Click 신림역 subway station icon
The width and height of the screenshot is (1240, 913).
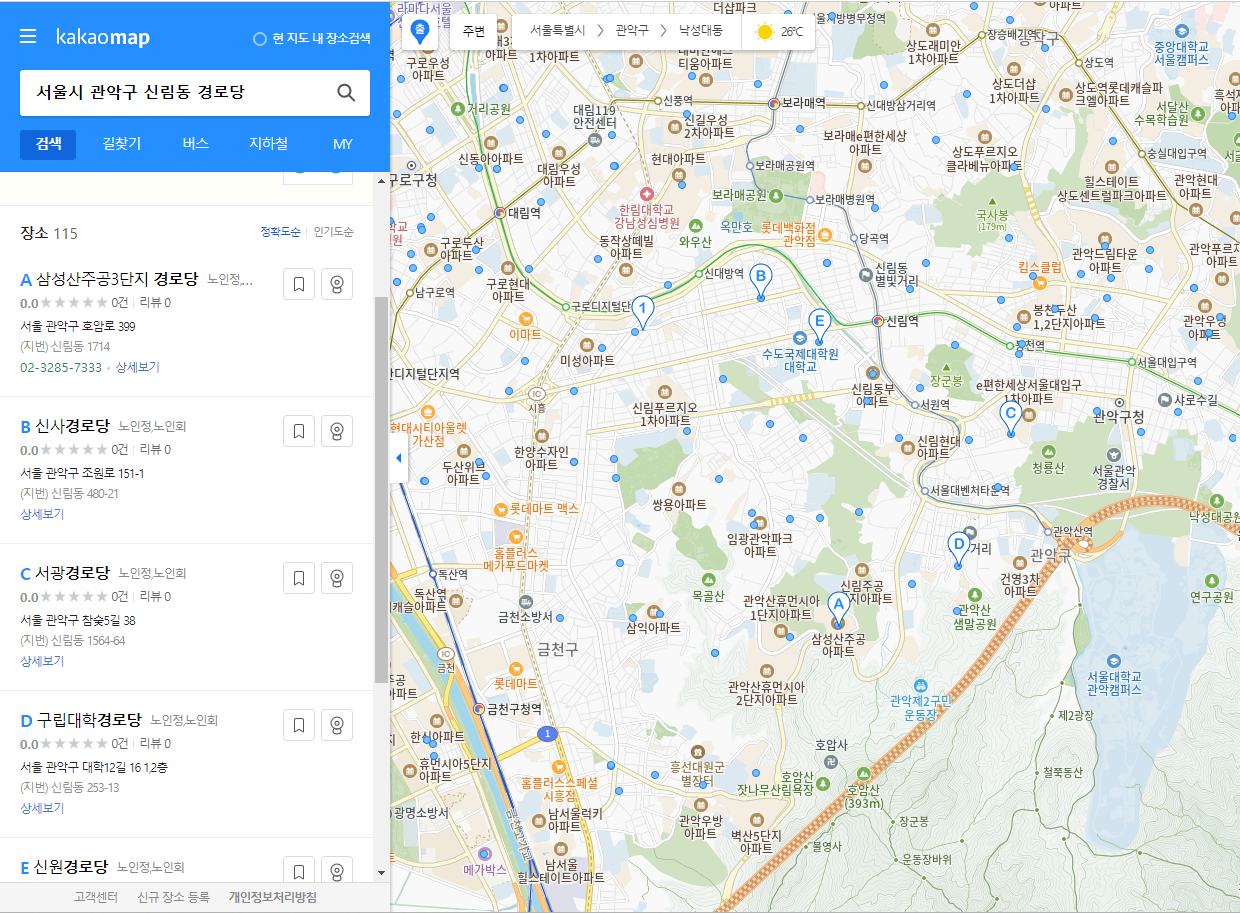(877, 321)
